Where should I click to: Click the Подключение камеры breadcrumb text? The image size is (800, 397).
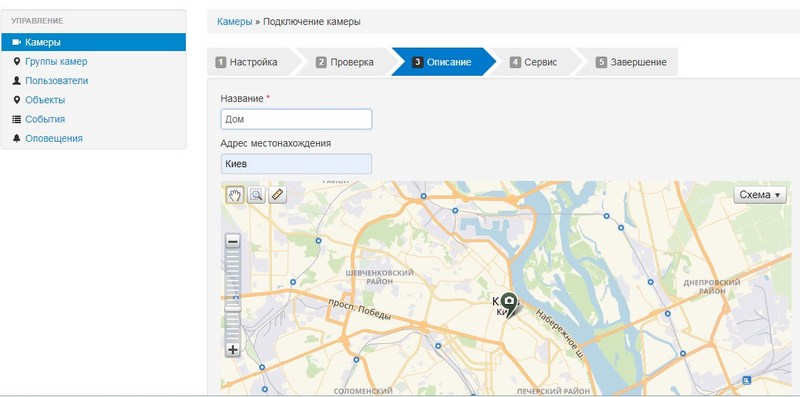point(312,22)
